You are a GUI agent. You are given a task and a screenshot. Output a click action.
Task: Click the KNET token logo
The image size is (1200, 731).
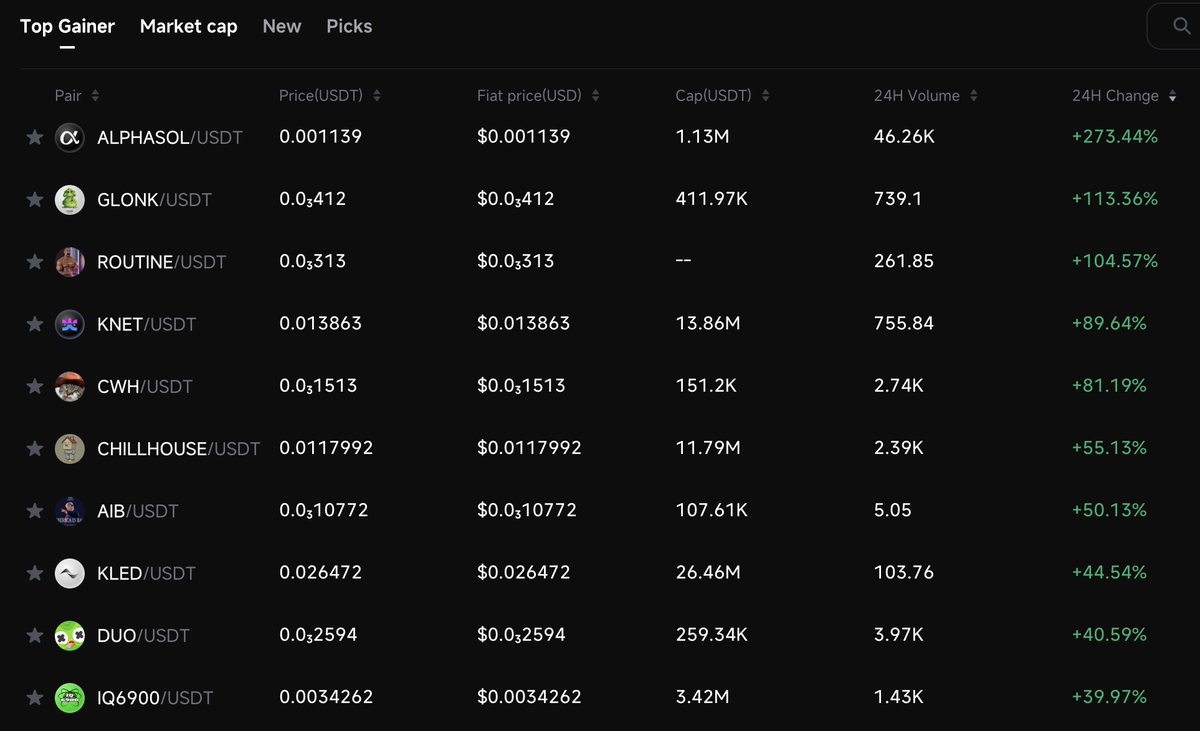[70, 323]
